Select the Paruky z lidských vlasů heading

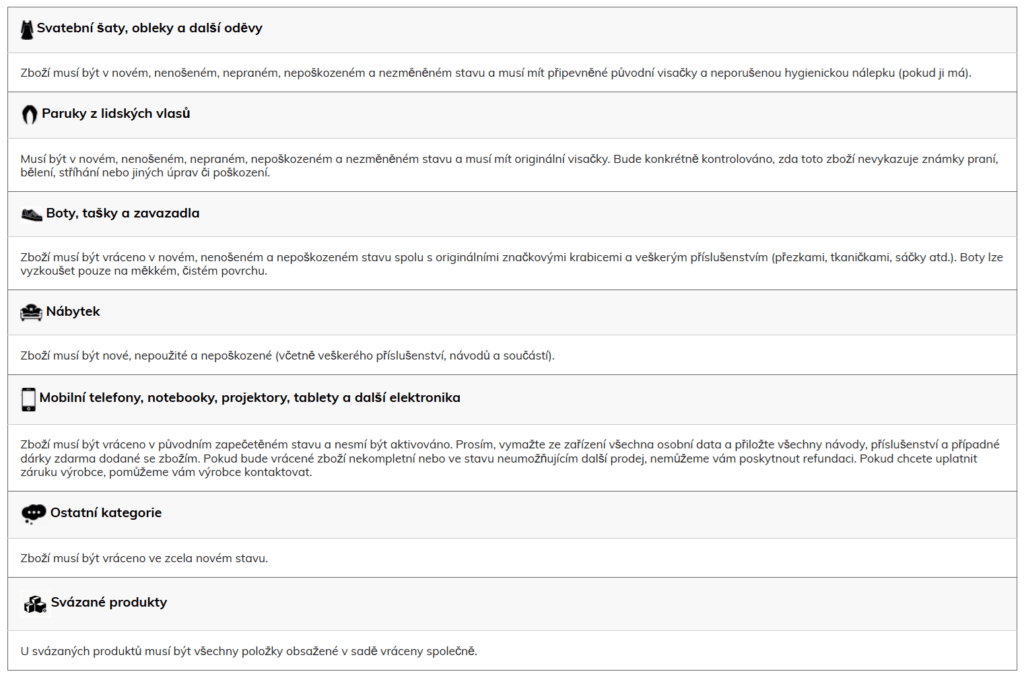click(x=116, y=114)
